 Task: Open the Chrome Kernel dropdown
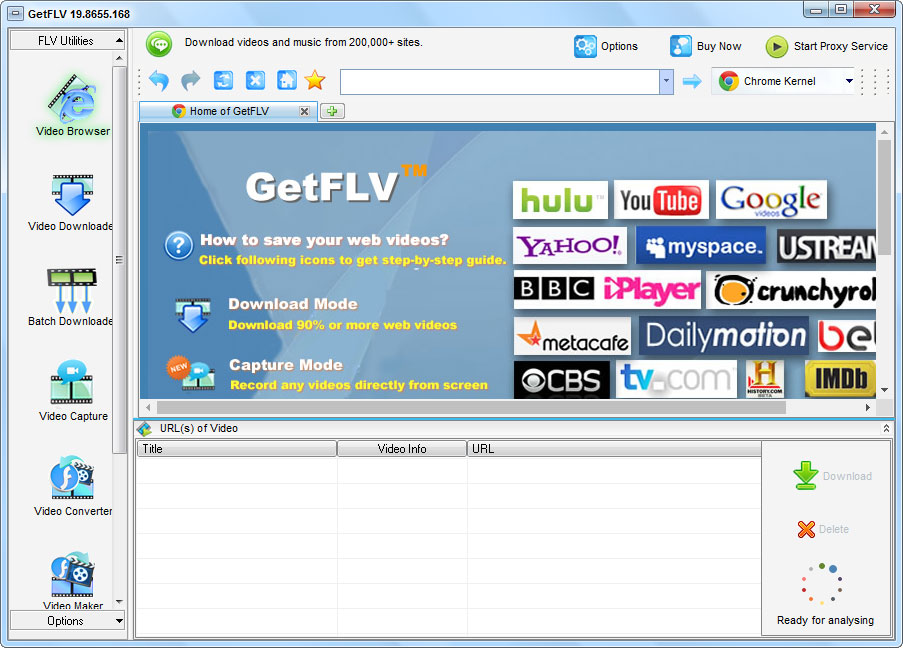point(849,81)
